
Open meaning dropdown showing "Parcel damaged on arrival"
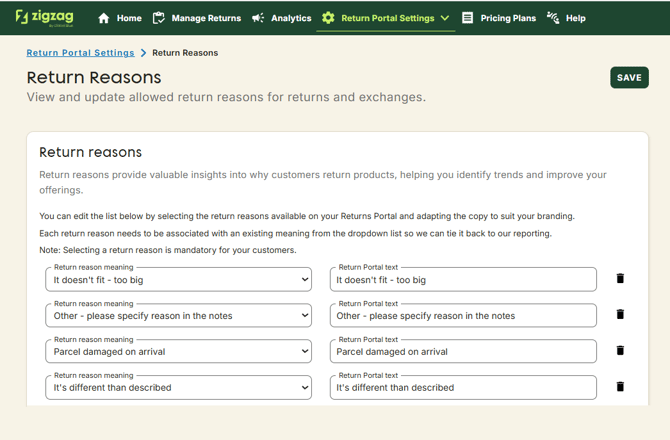click(x=179, y=352)
